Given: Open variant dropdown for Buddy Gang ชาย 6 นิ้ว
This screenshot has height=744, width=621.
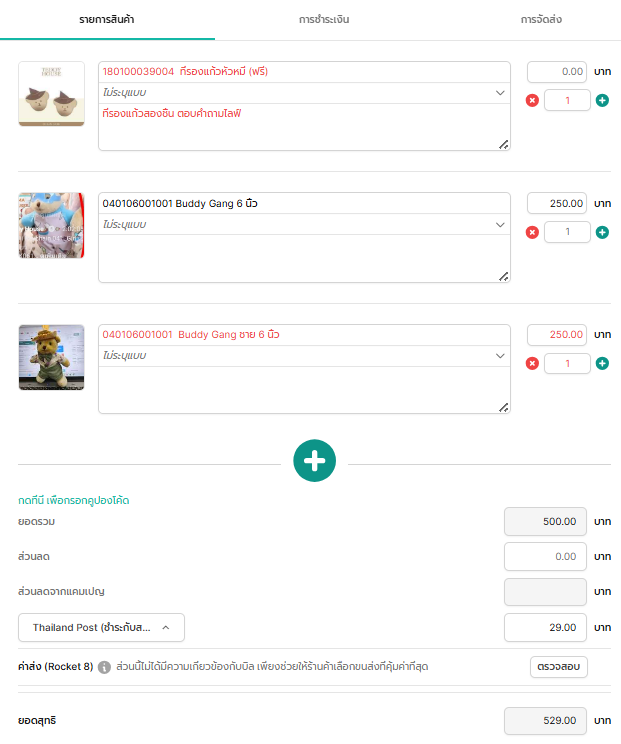Looking at the screenshot, I should coord(500,356).
